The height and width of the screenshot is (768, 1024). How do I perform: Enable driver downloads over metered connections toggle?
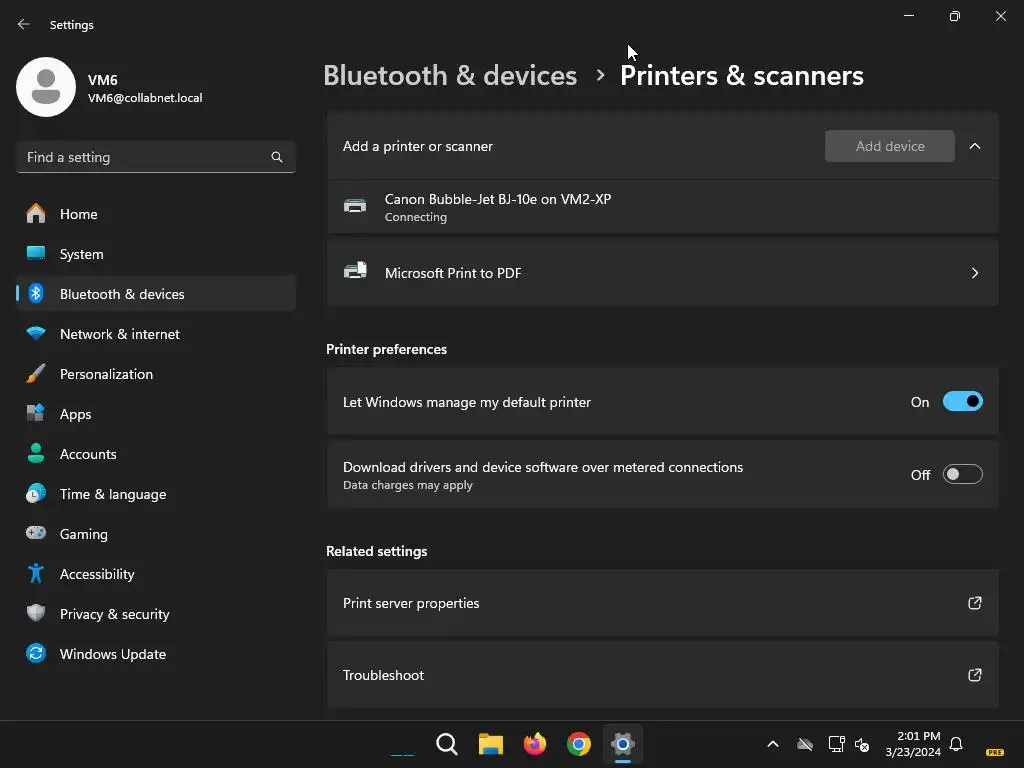(x=963, y=474)
